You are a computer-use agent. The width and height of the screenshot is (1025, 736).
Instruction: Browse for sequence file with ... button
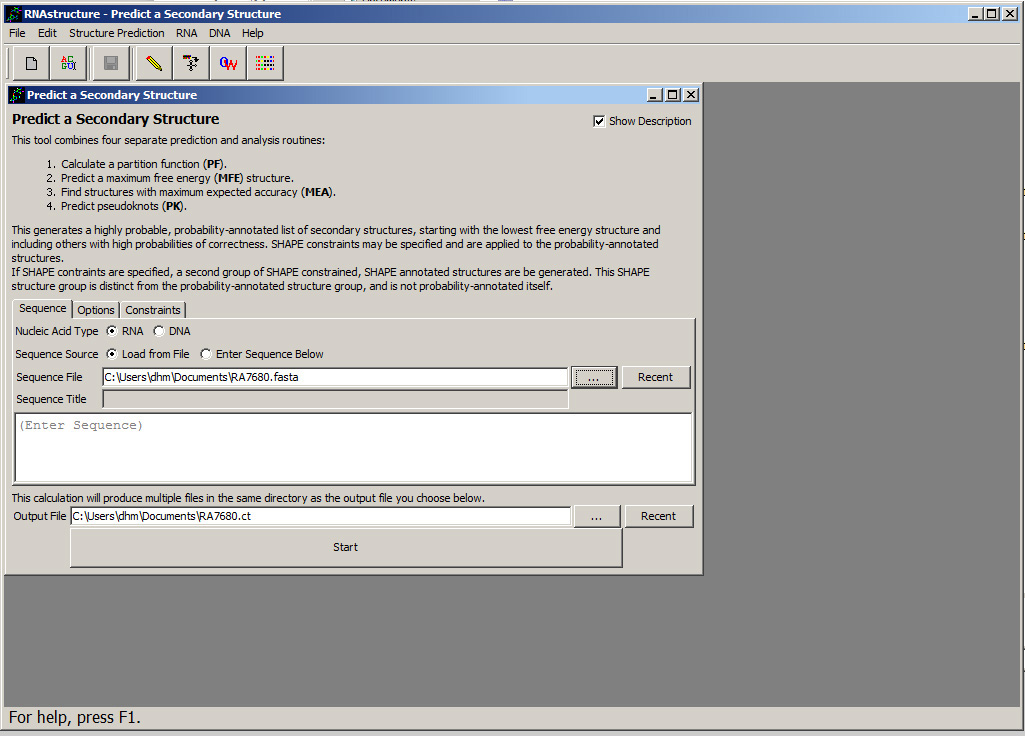pos(594,377)
